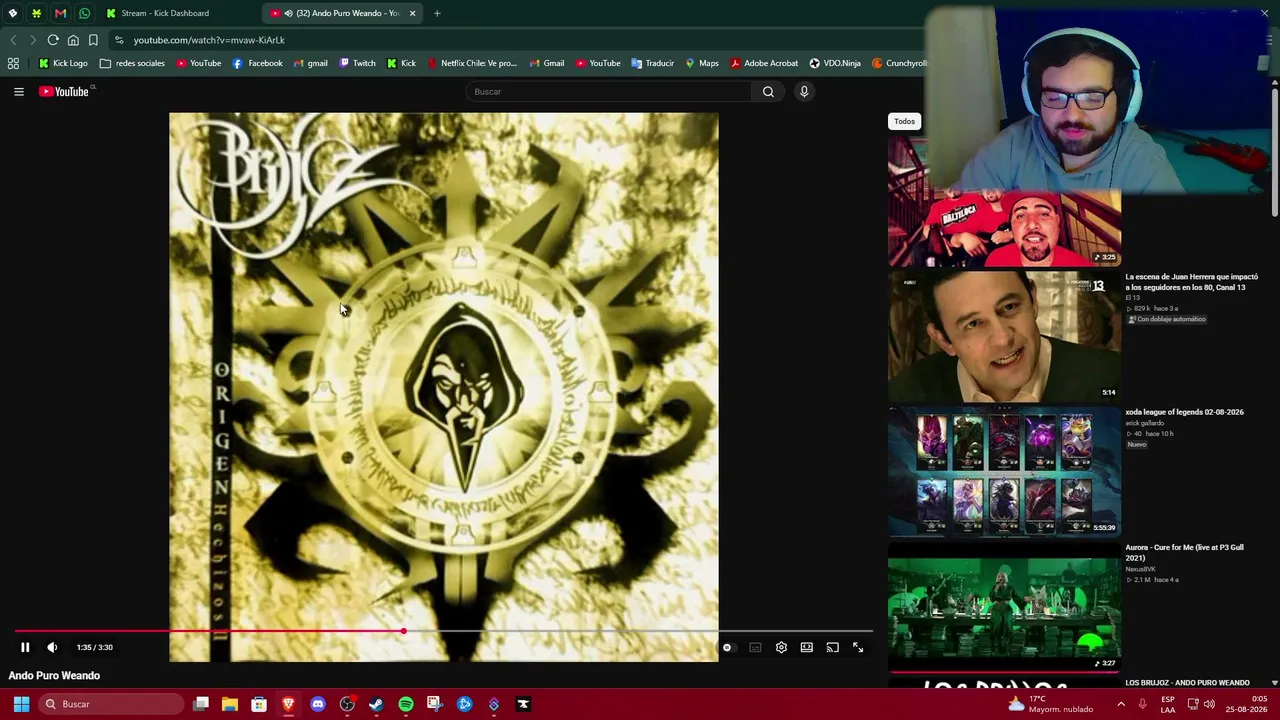Viewport: 1280px width, 720px height.
Task: Open the Windows Start menu
Action: (x=21, y=704)
